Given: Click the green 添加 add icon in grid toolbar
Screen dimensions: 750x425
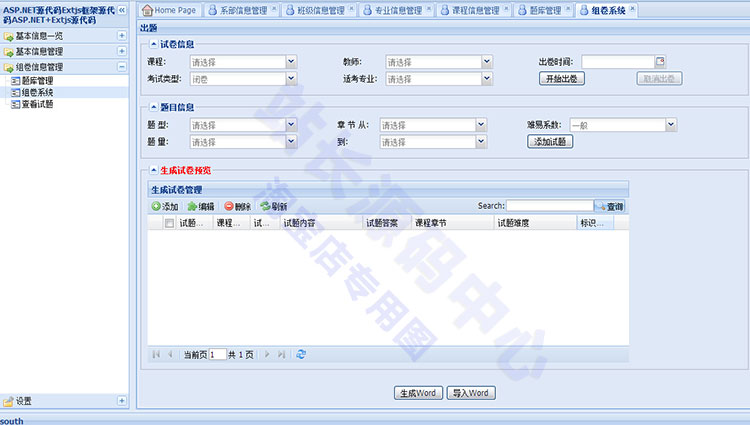Looking at the screenshot, I should click(x=156, y=206).
